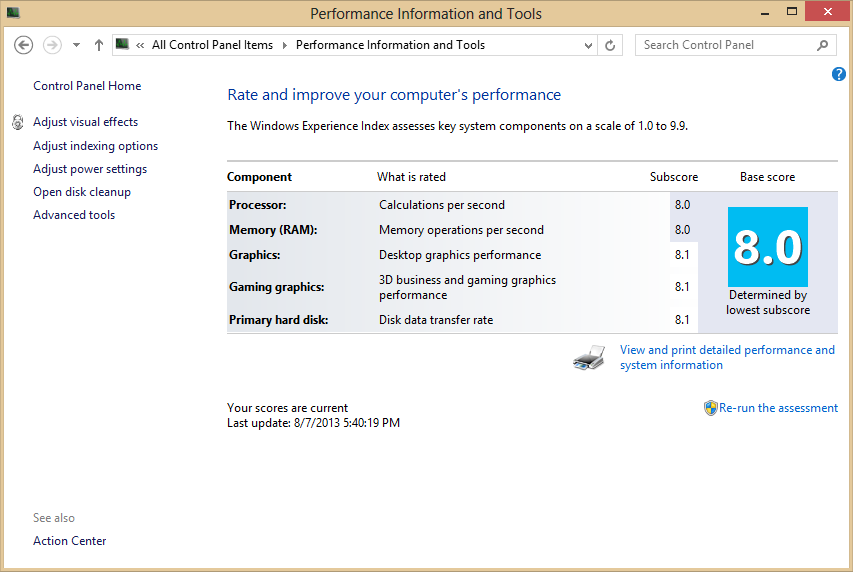
Task: Refresh the address bar page
Action: 610,45
